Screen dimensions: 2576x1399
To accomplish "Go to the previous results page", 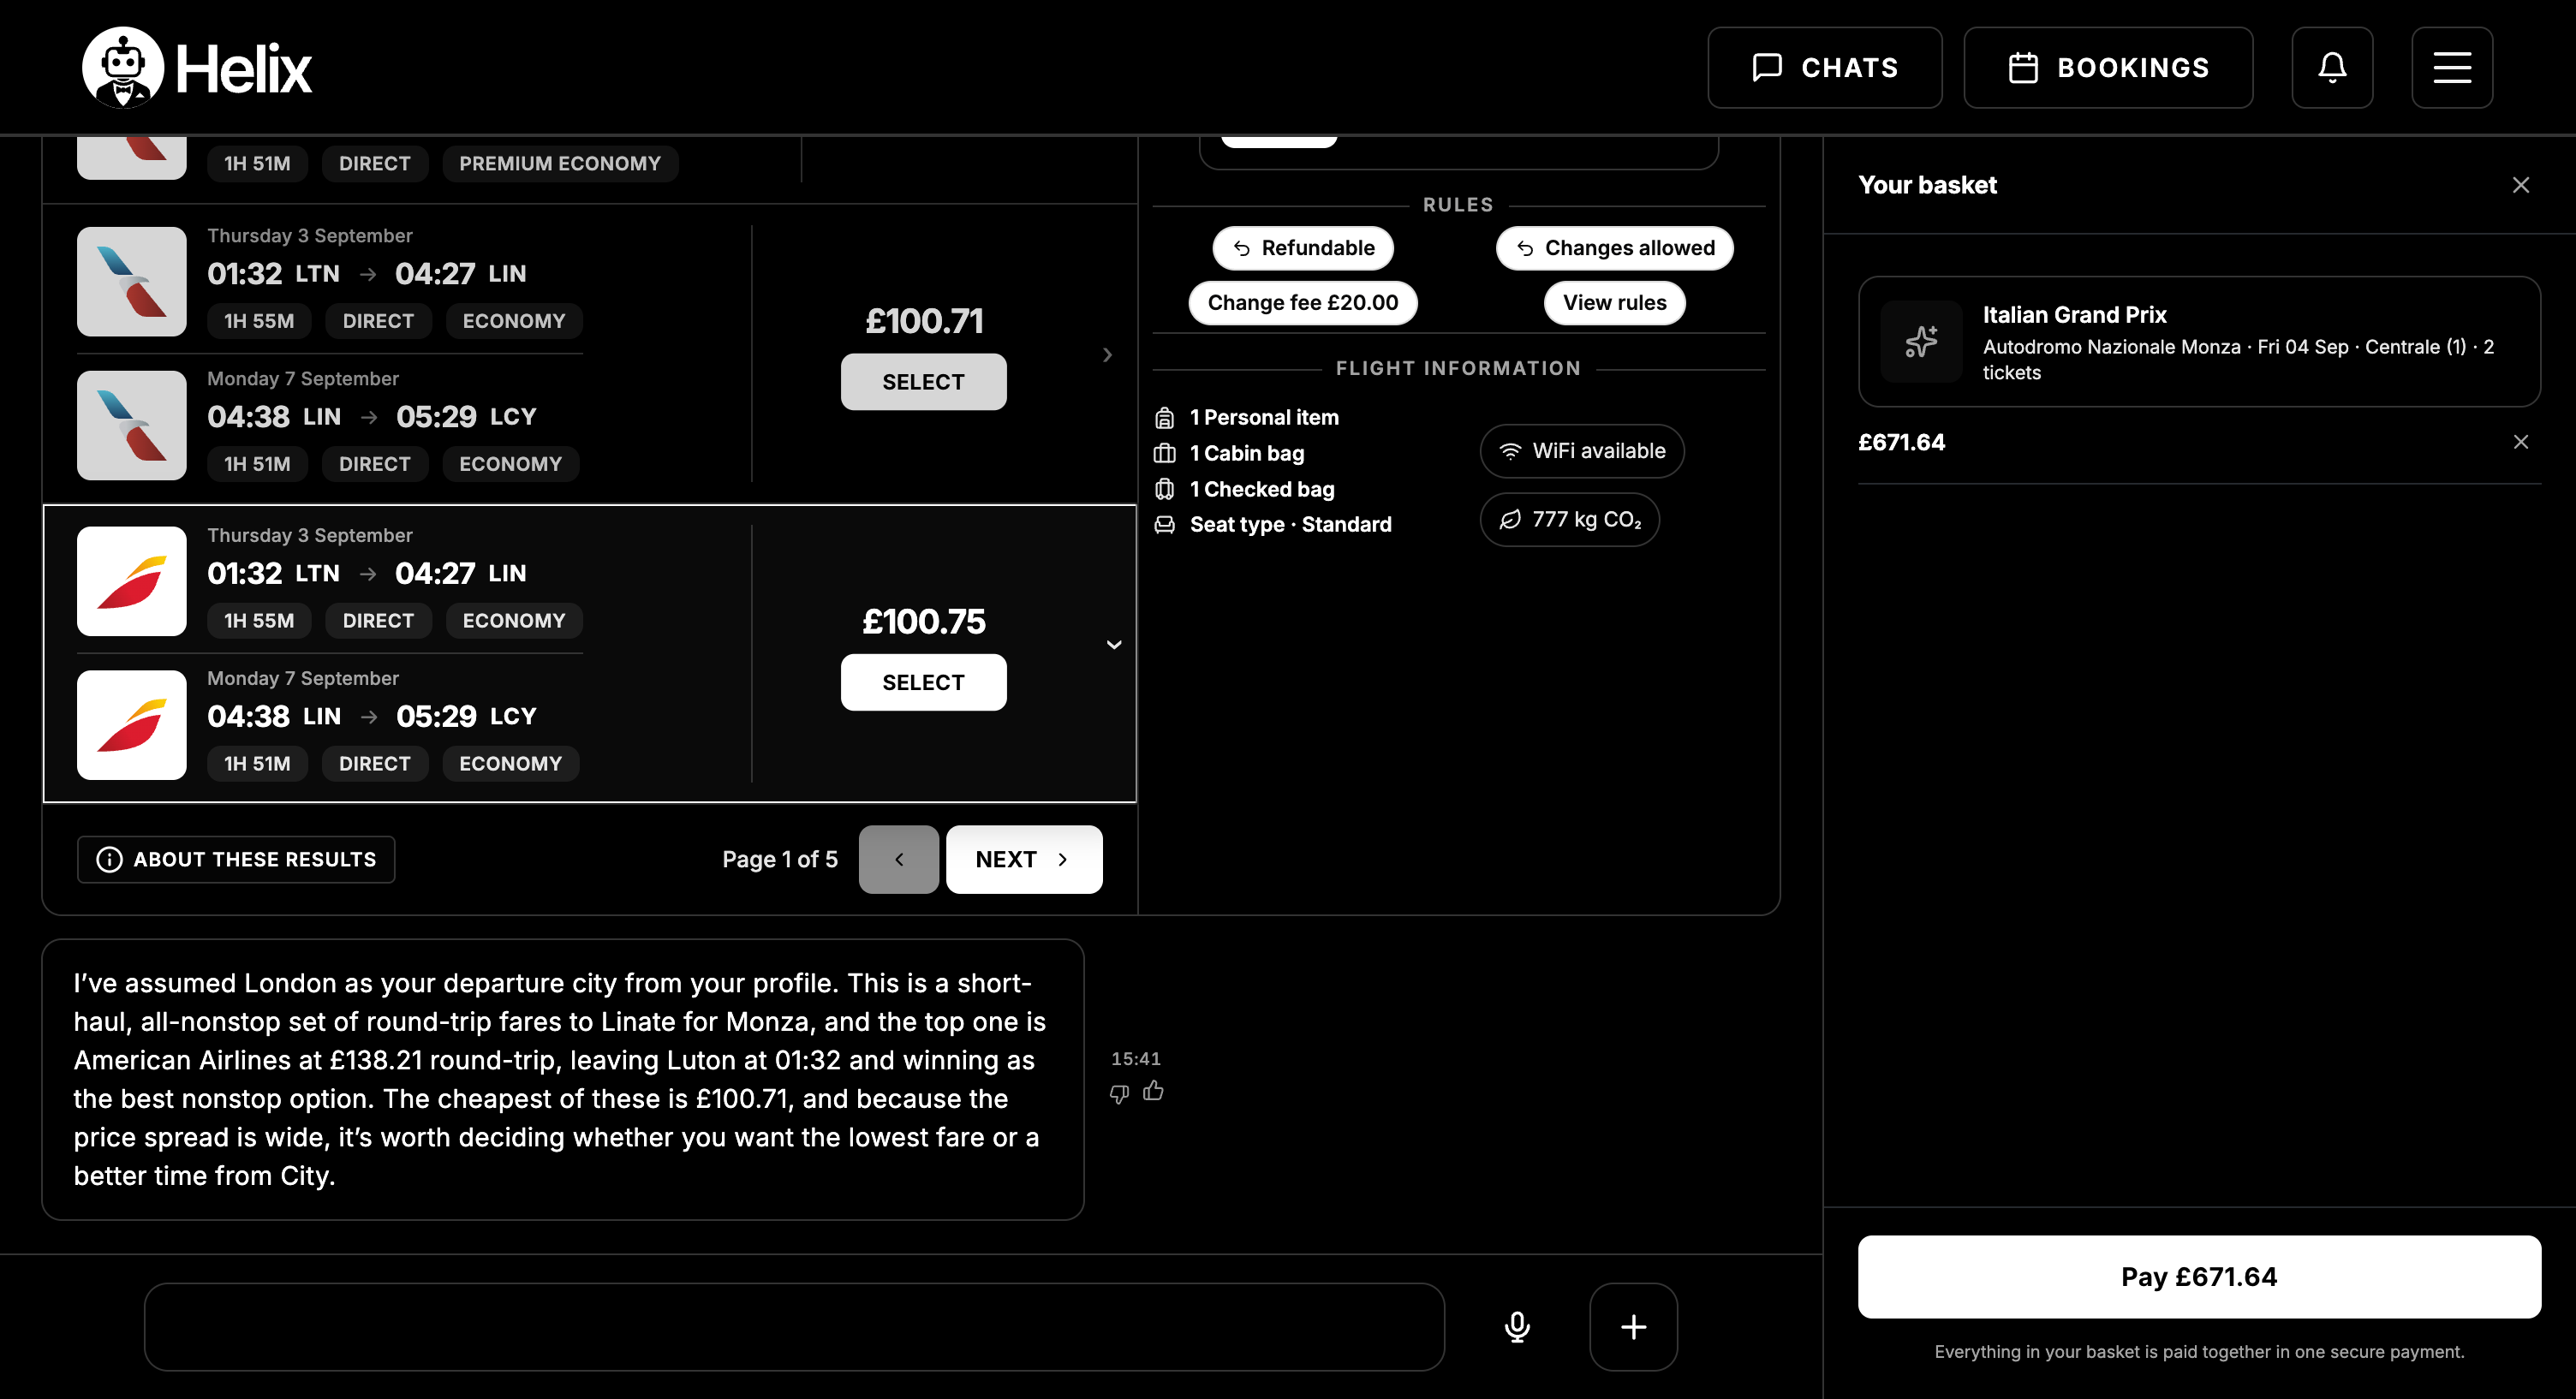I will pyautogui.click(x=898, y=859).
